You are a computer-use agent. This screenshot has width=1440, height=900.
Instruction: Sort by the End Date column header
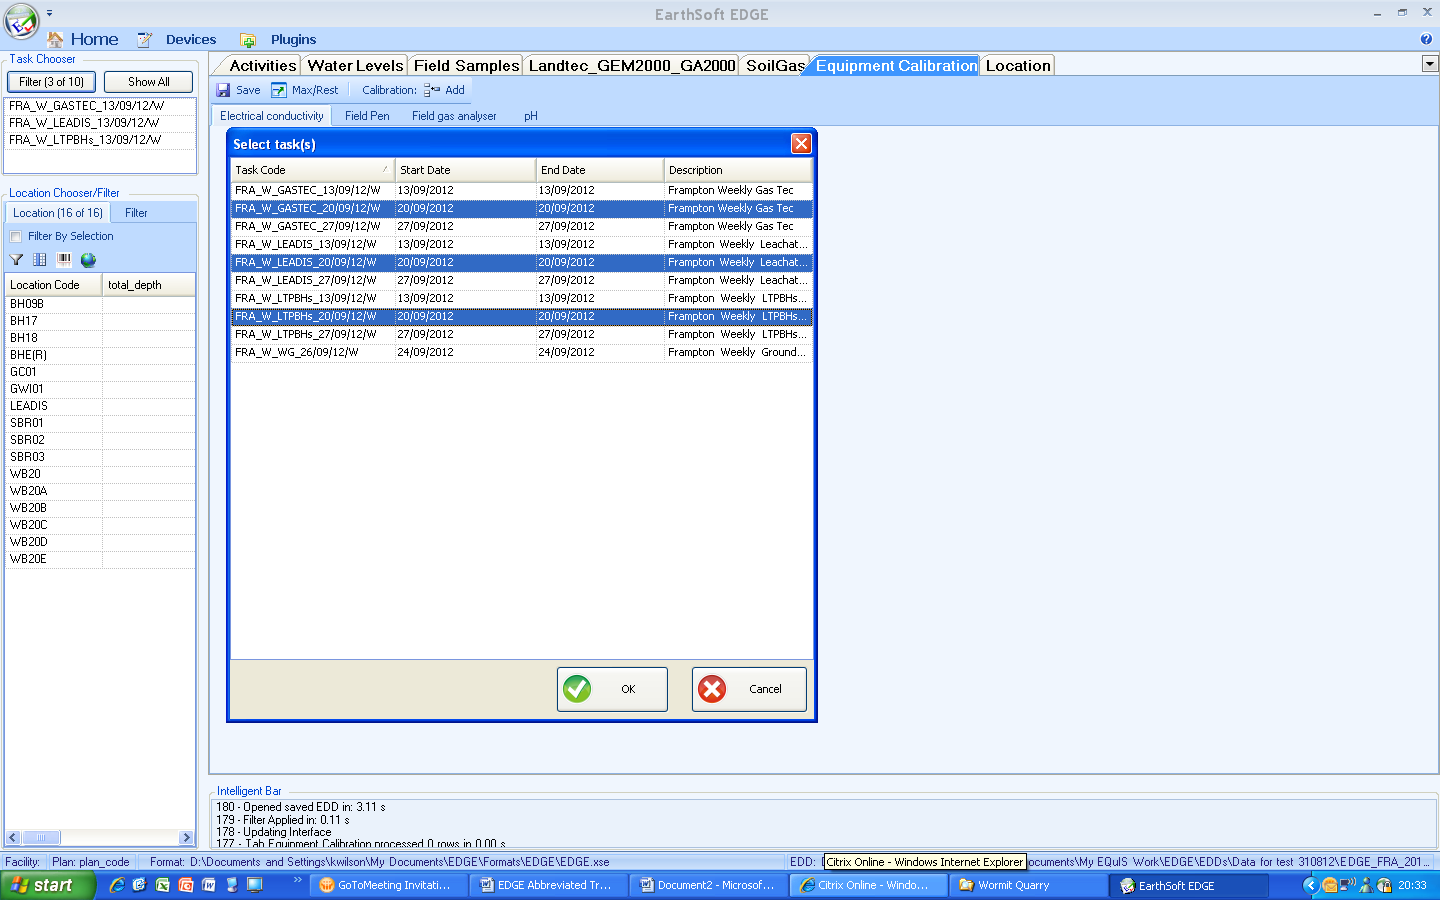(600, 170)
